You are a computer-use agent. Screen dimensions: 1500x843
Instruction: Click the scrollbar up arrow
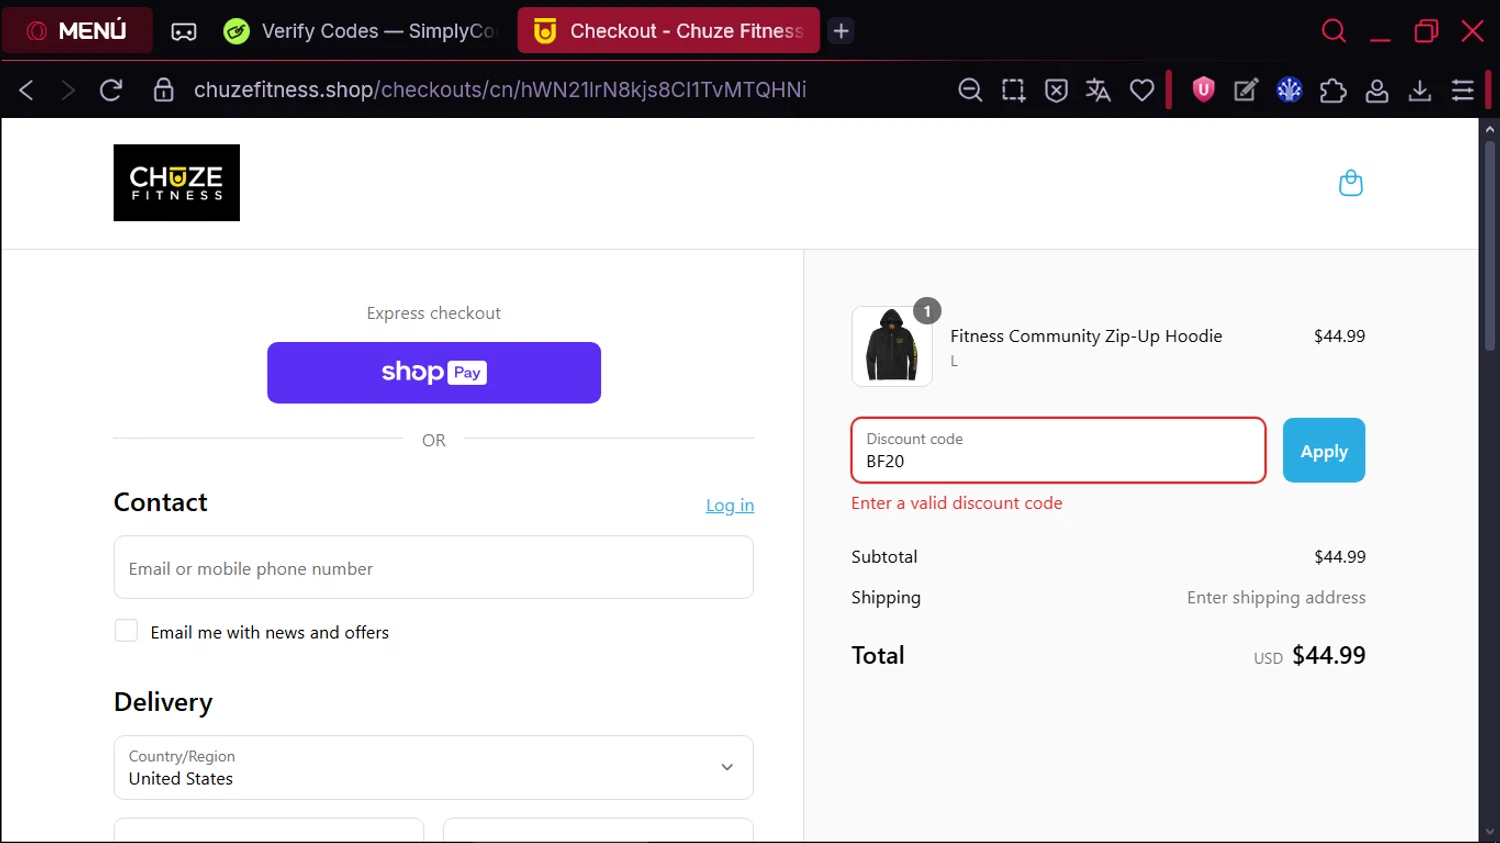click(1490, 129)
